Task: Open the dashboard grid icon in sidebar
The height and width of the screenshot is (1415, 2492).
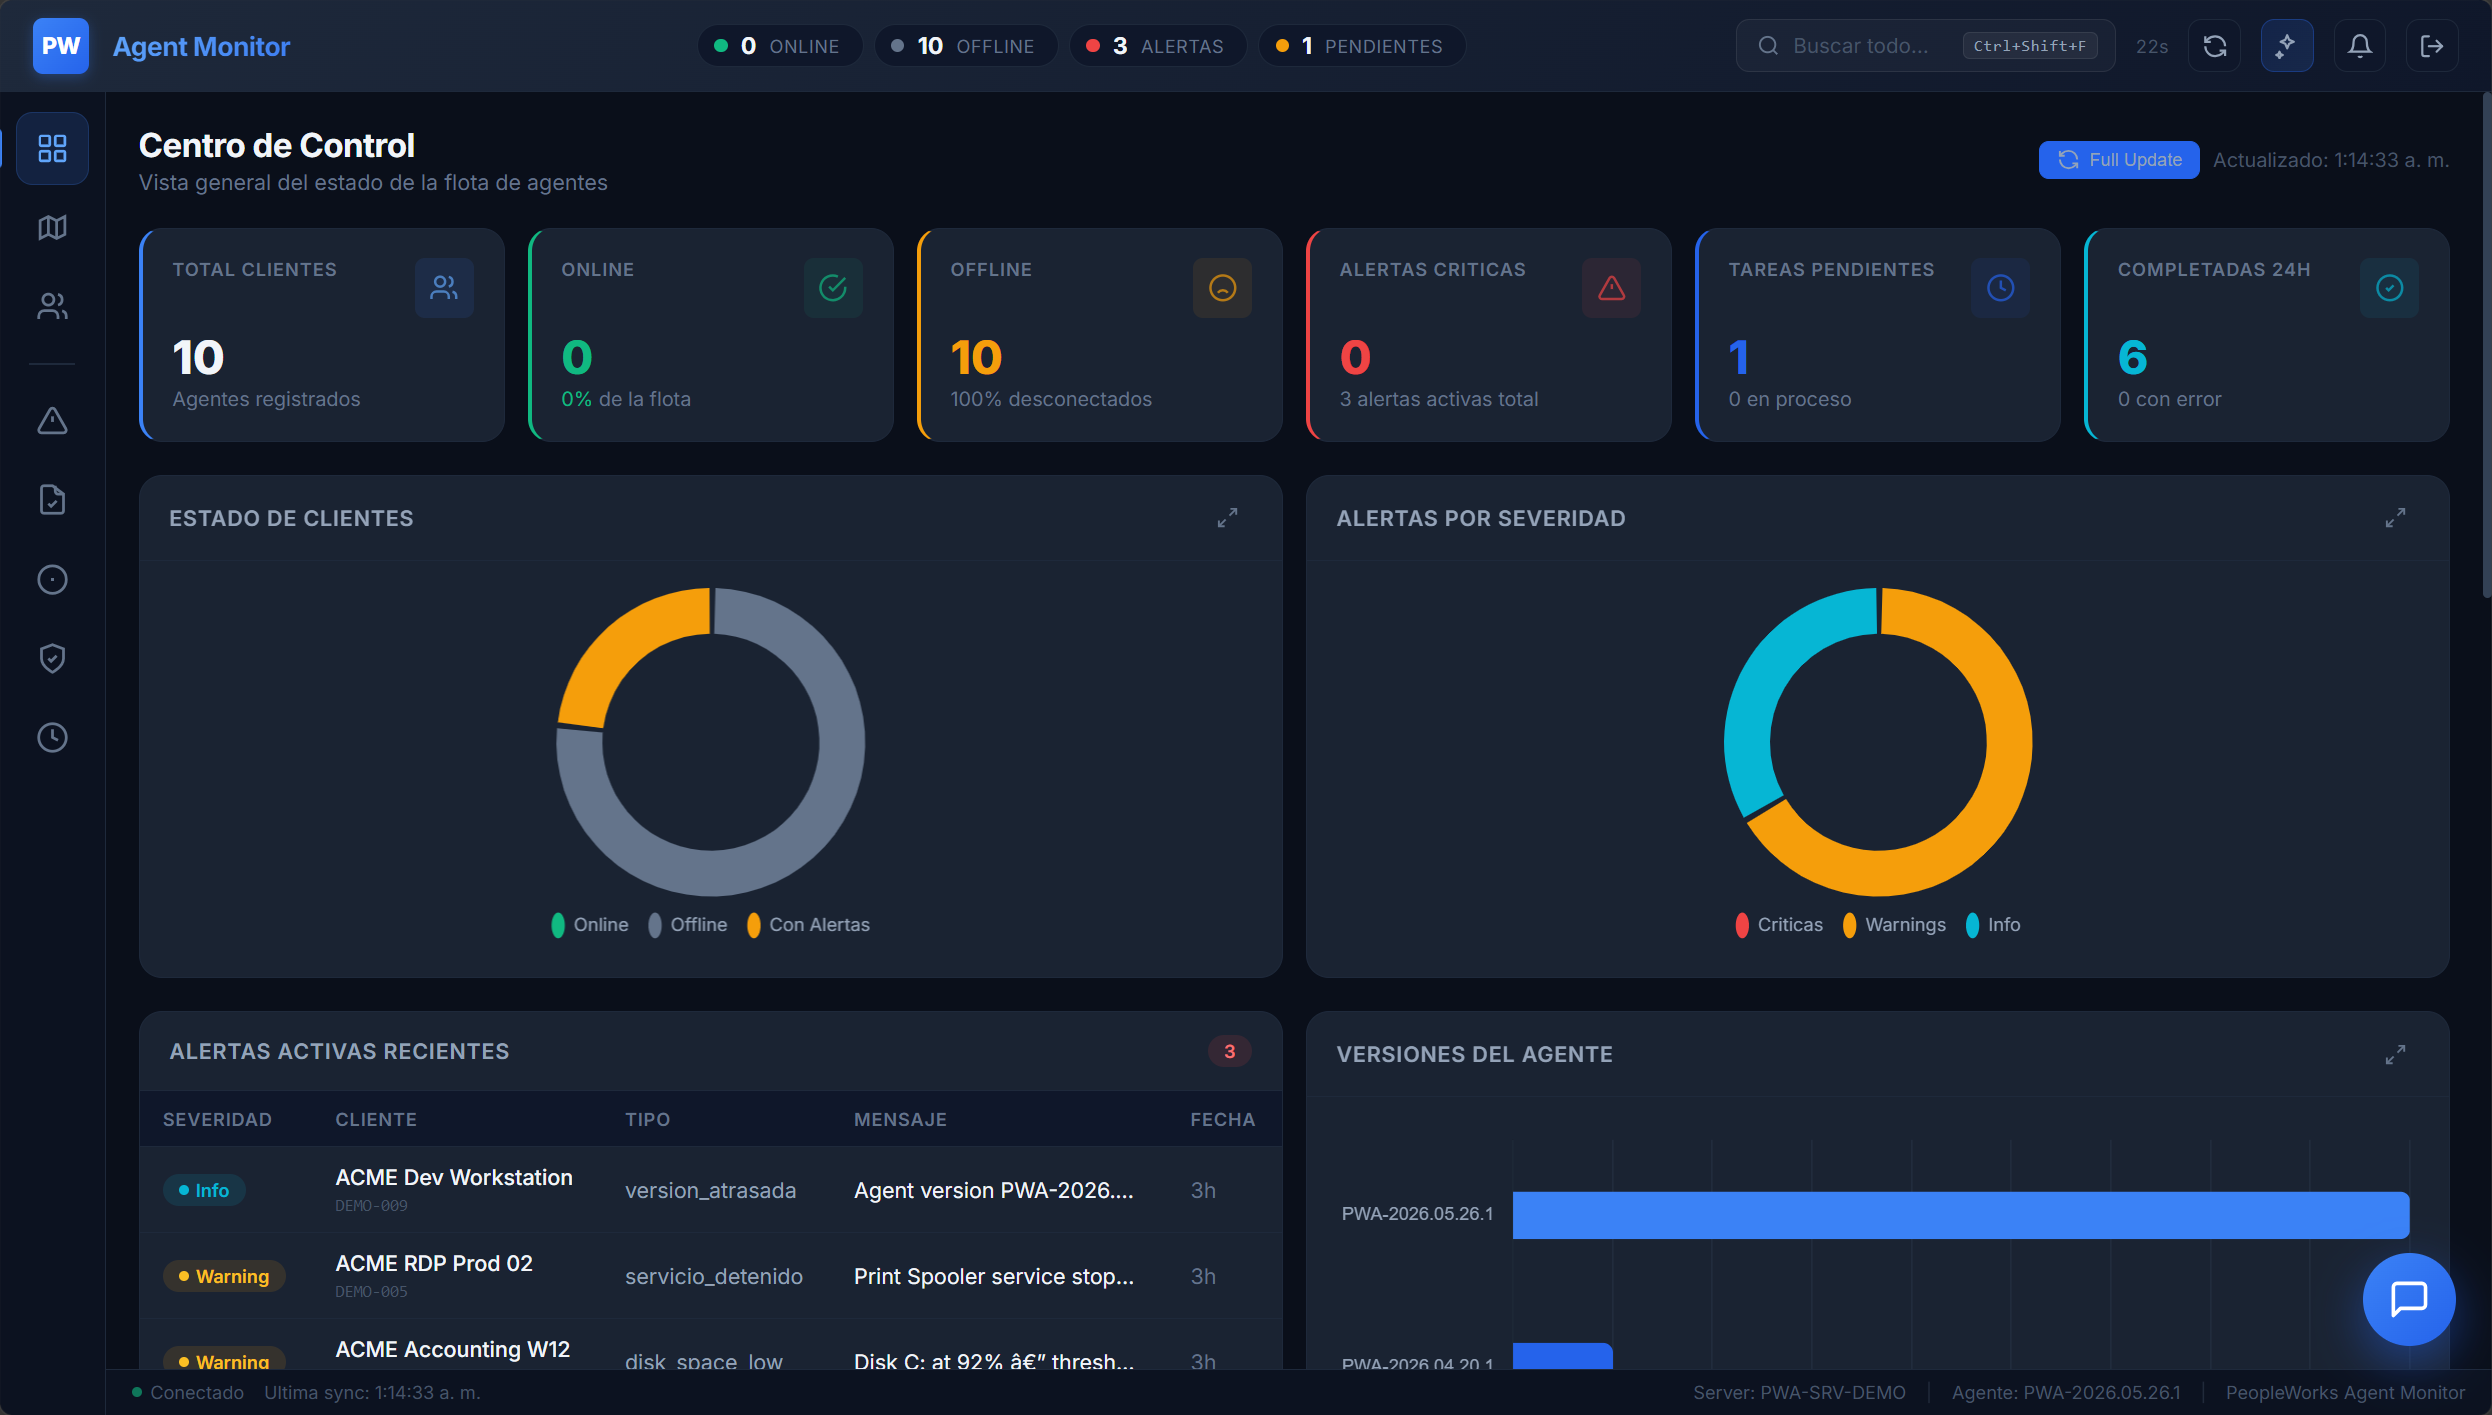Action: tap(52, 149)
